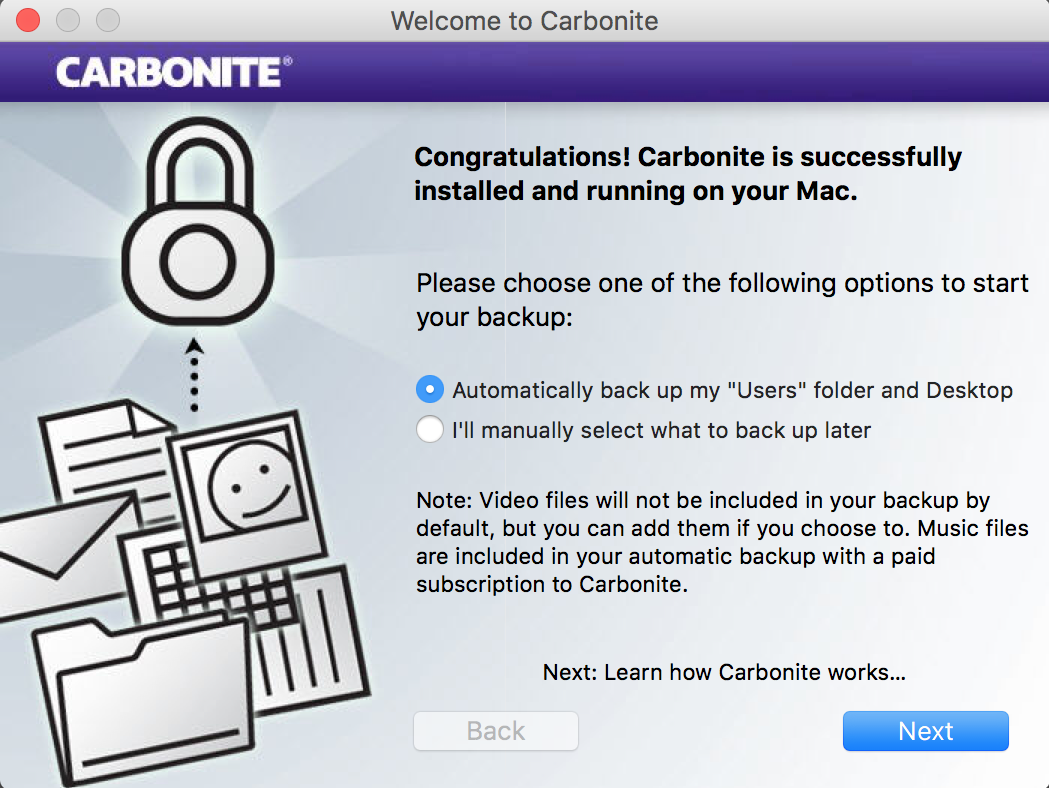Screen dimensions: 1049x788
Task: Click the 'Learn how Carbonite works' text
Action: pos(725,672)
